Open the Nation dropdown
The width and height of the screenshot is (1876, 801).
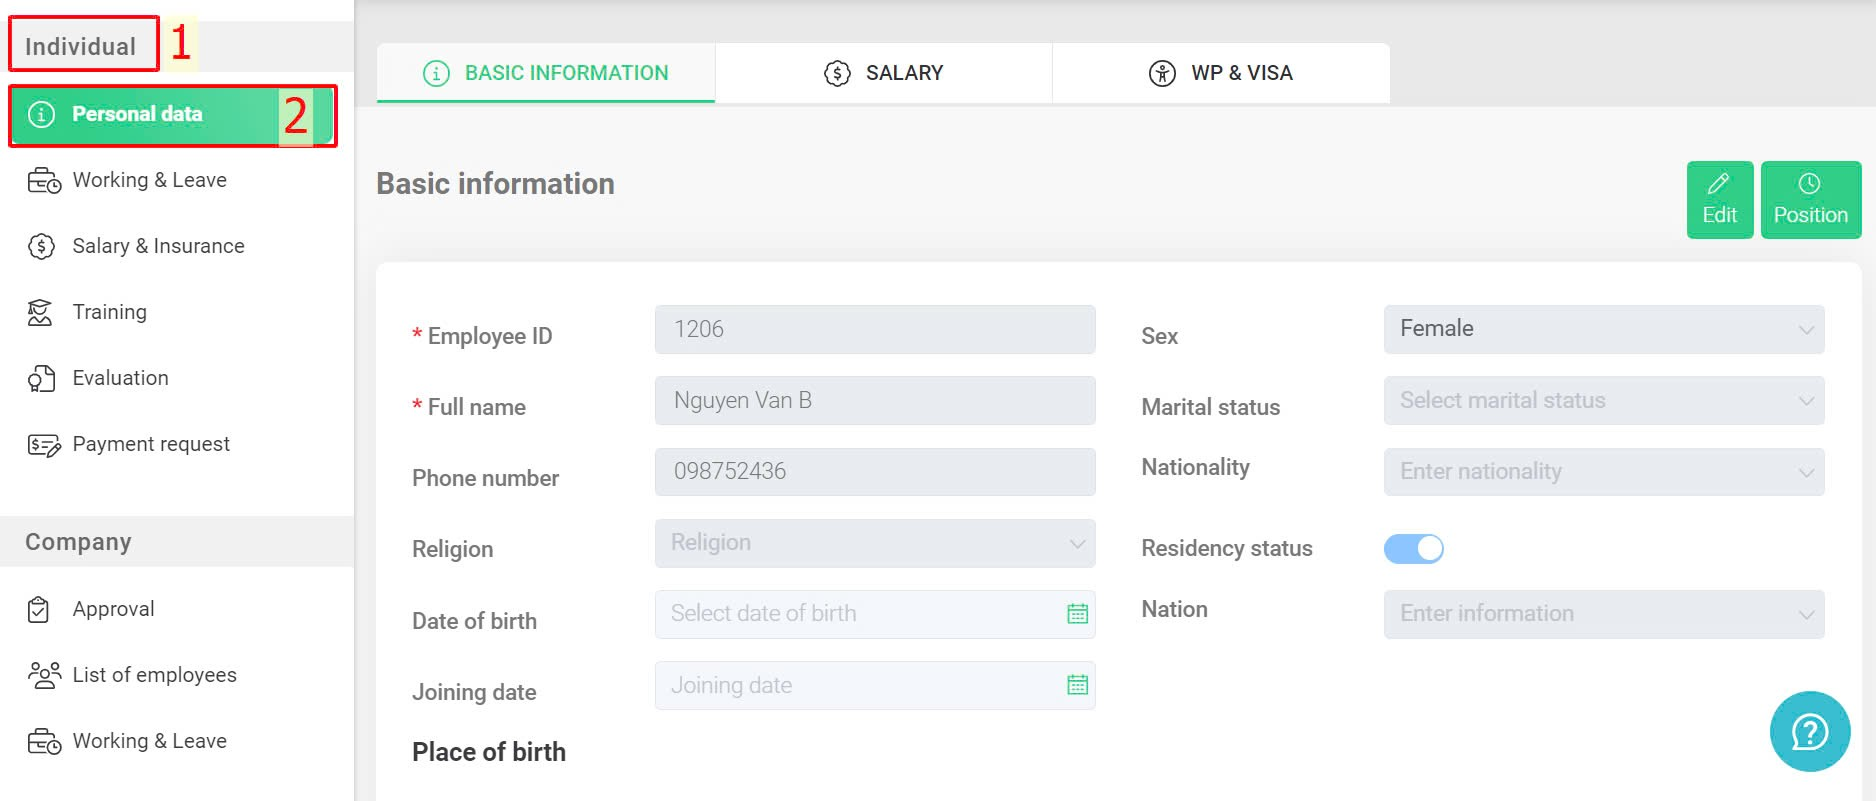click(x=1604, y=614)
